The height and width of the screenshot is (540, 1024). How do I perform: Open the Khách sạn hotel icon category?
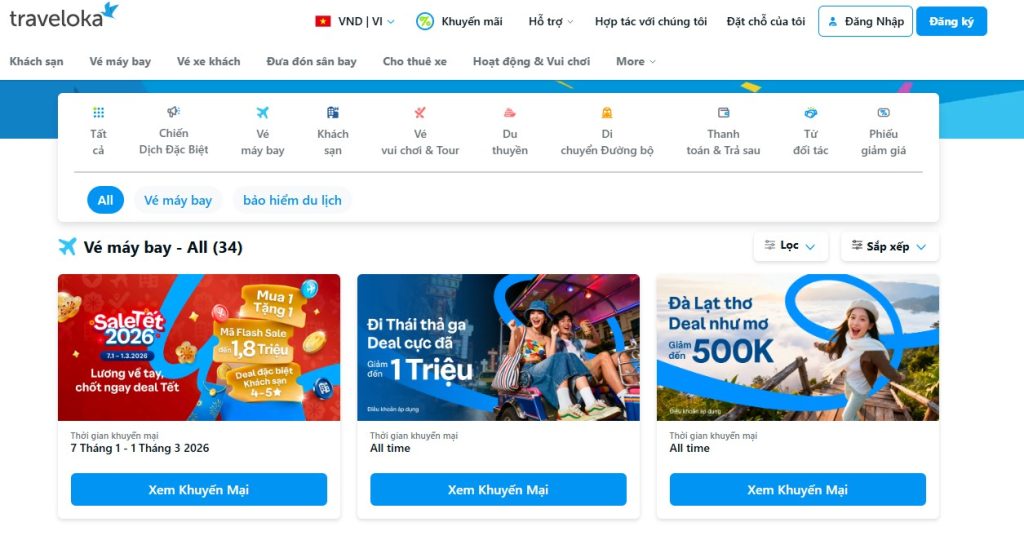(x=333, y=112)
